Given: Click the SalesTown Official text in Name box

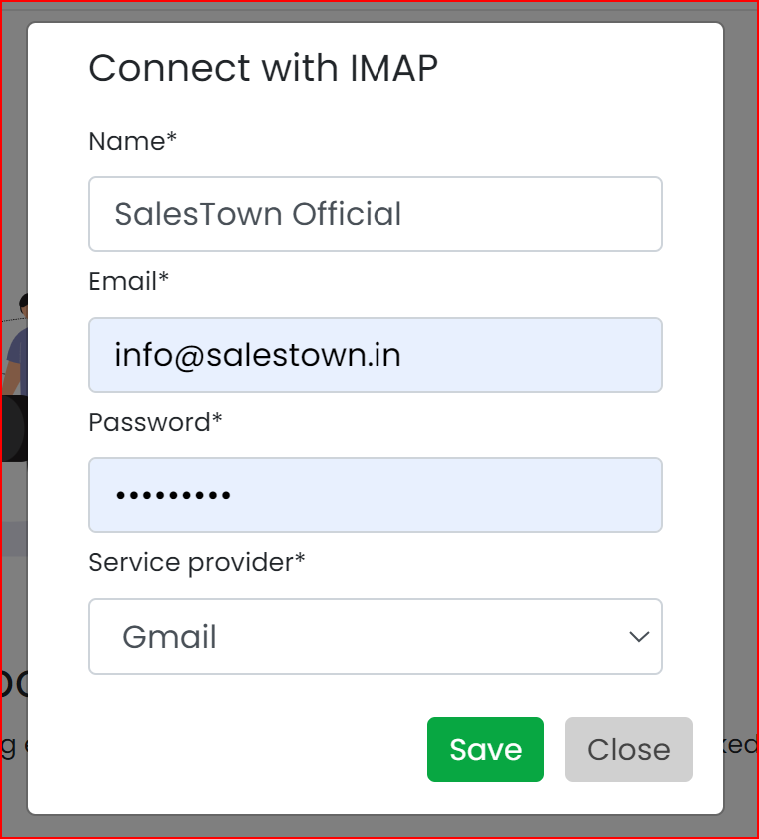Looking at the screenshot, I should (257, 214).
